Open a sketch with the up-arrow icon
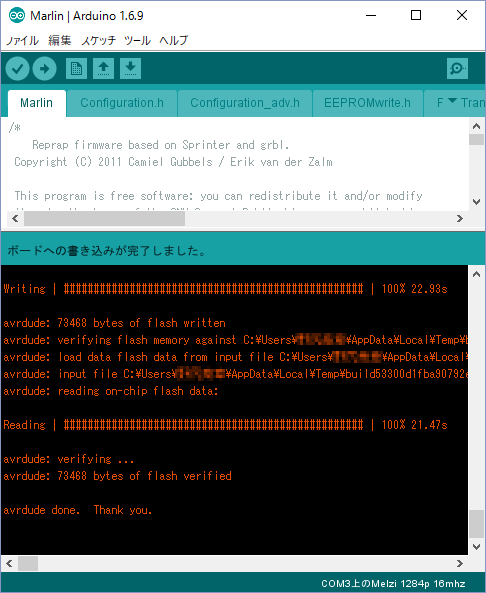 (x=104, y=68)
